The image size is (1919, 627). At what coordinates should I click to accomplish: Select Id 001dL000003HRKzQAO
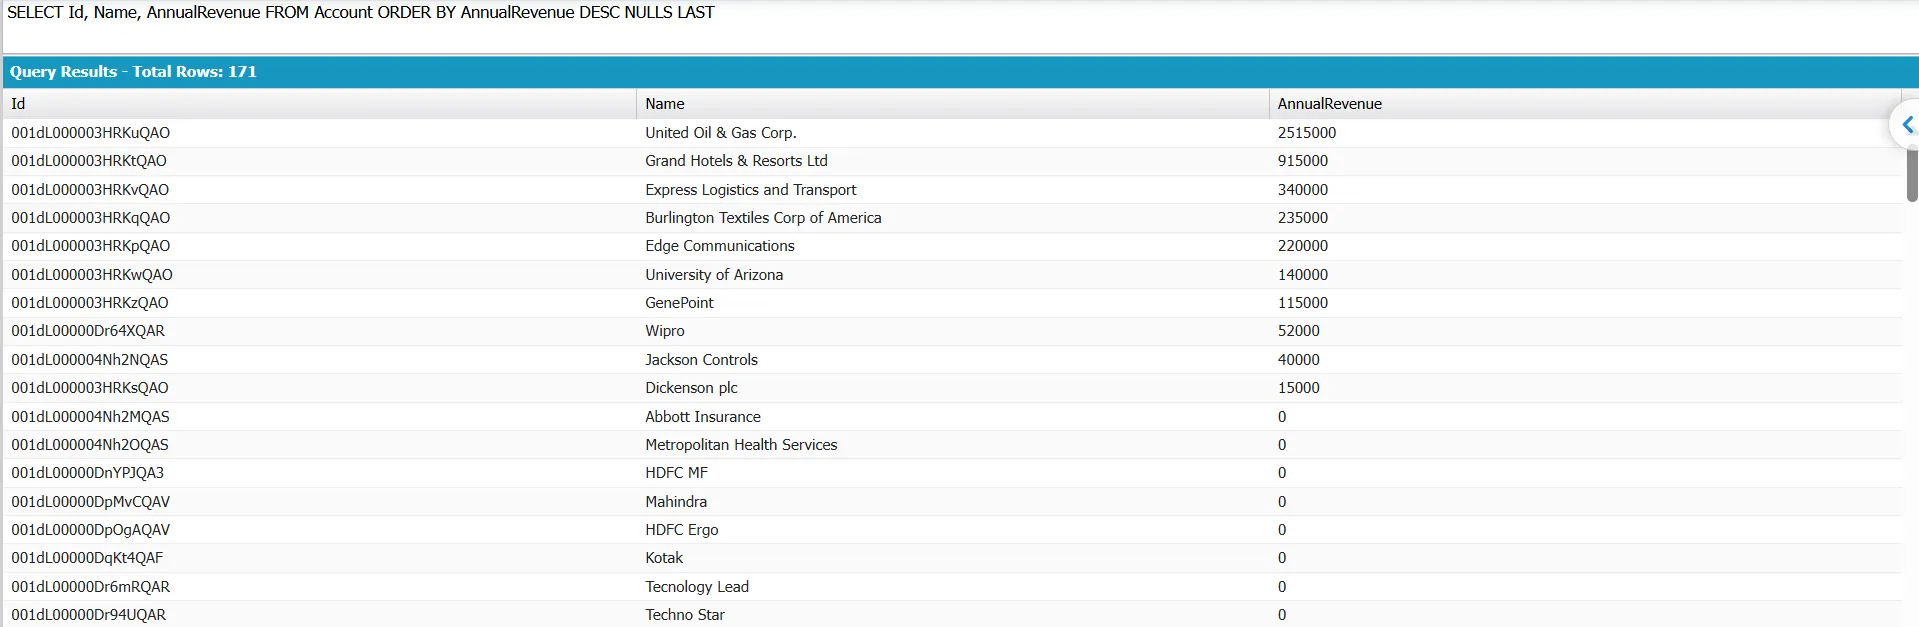click(90, 303)
